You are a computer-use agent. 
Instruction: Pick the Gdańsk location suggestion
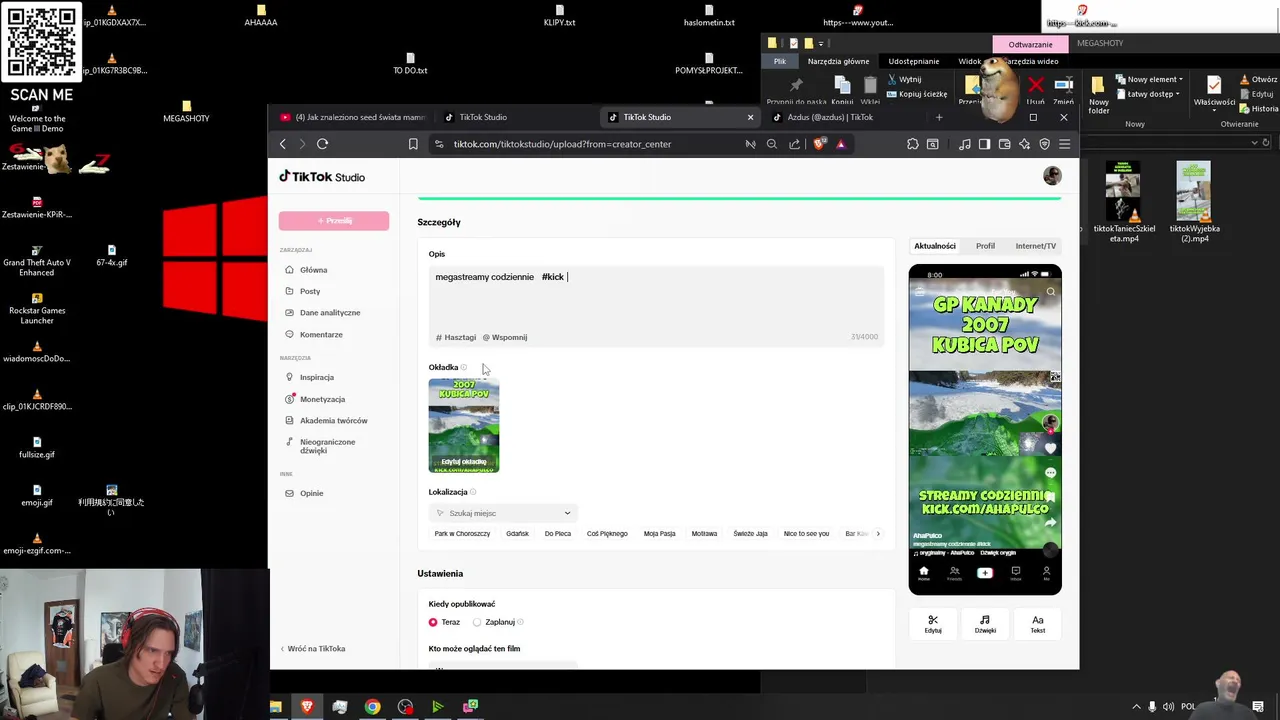click(517, 534)
